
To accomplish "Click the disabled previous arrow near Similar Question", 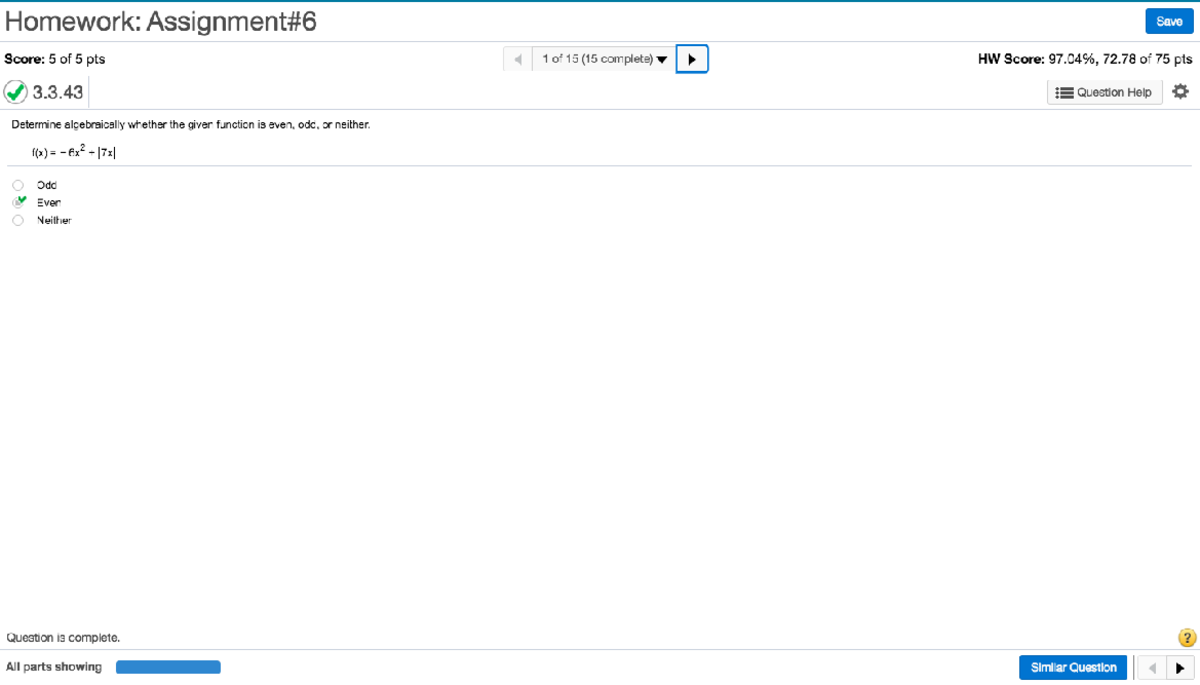I will point(1151,667).
